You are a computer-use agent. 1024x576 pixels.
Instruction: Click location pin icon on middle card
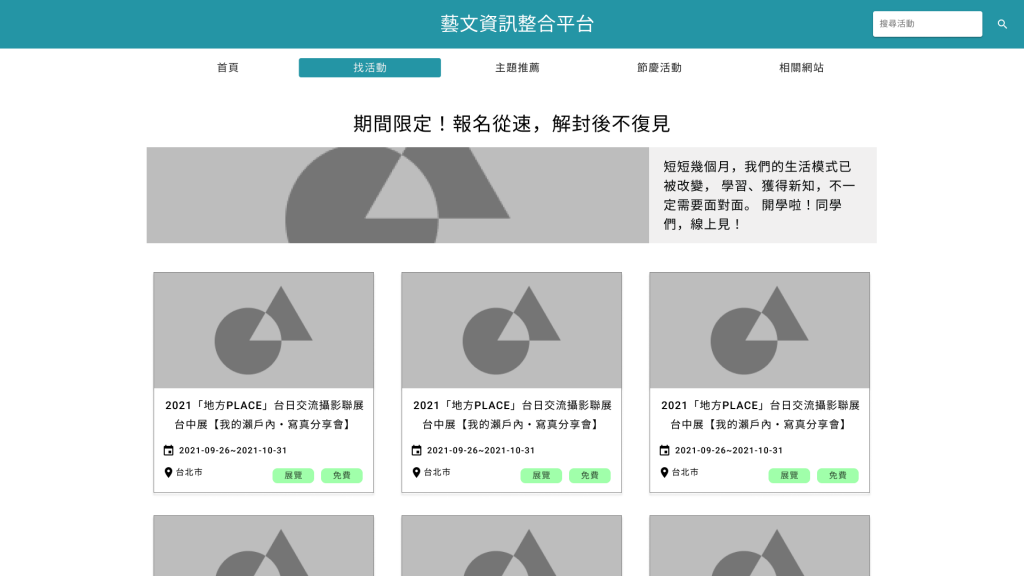(x=417, y=472)
